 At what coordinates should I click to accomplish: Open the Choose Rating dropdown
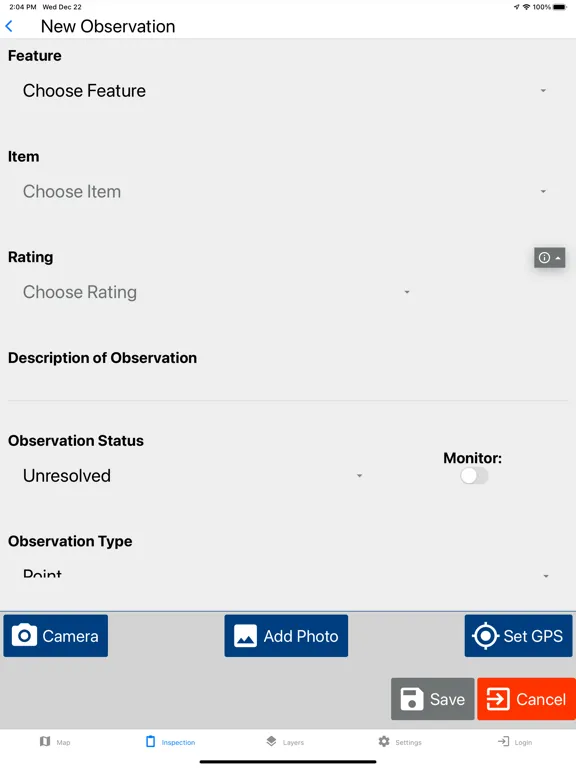pos(216,292)
